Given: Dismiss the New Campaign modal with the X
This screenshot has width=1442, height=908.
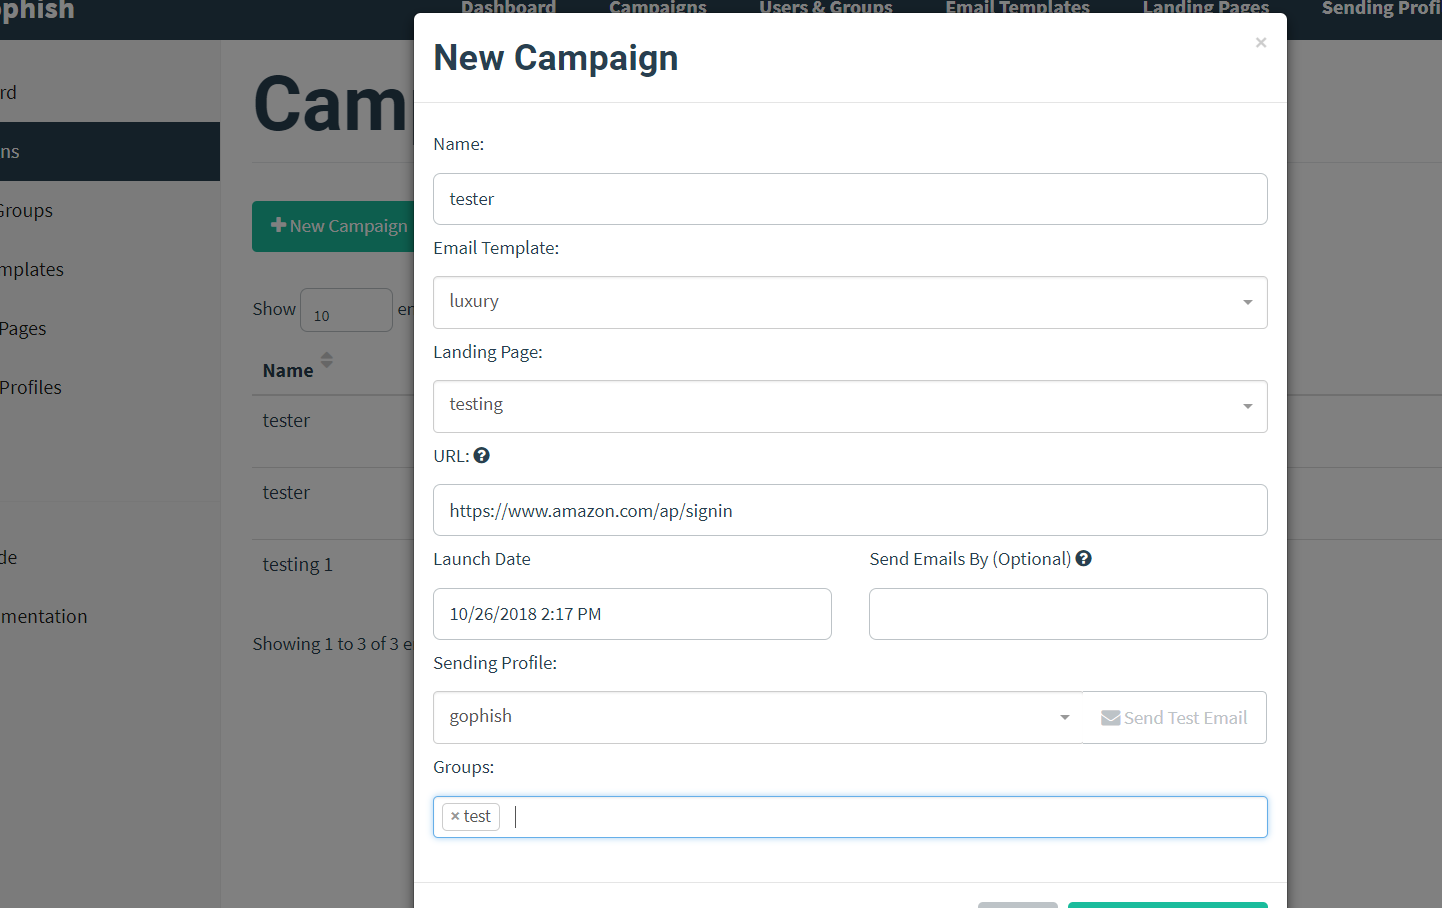Looking at the screenshot, I should (x=1261, y=42).
